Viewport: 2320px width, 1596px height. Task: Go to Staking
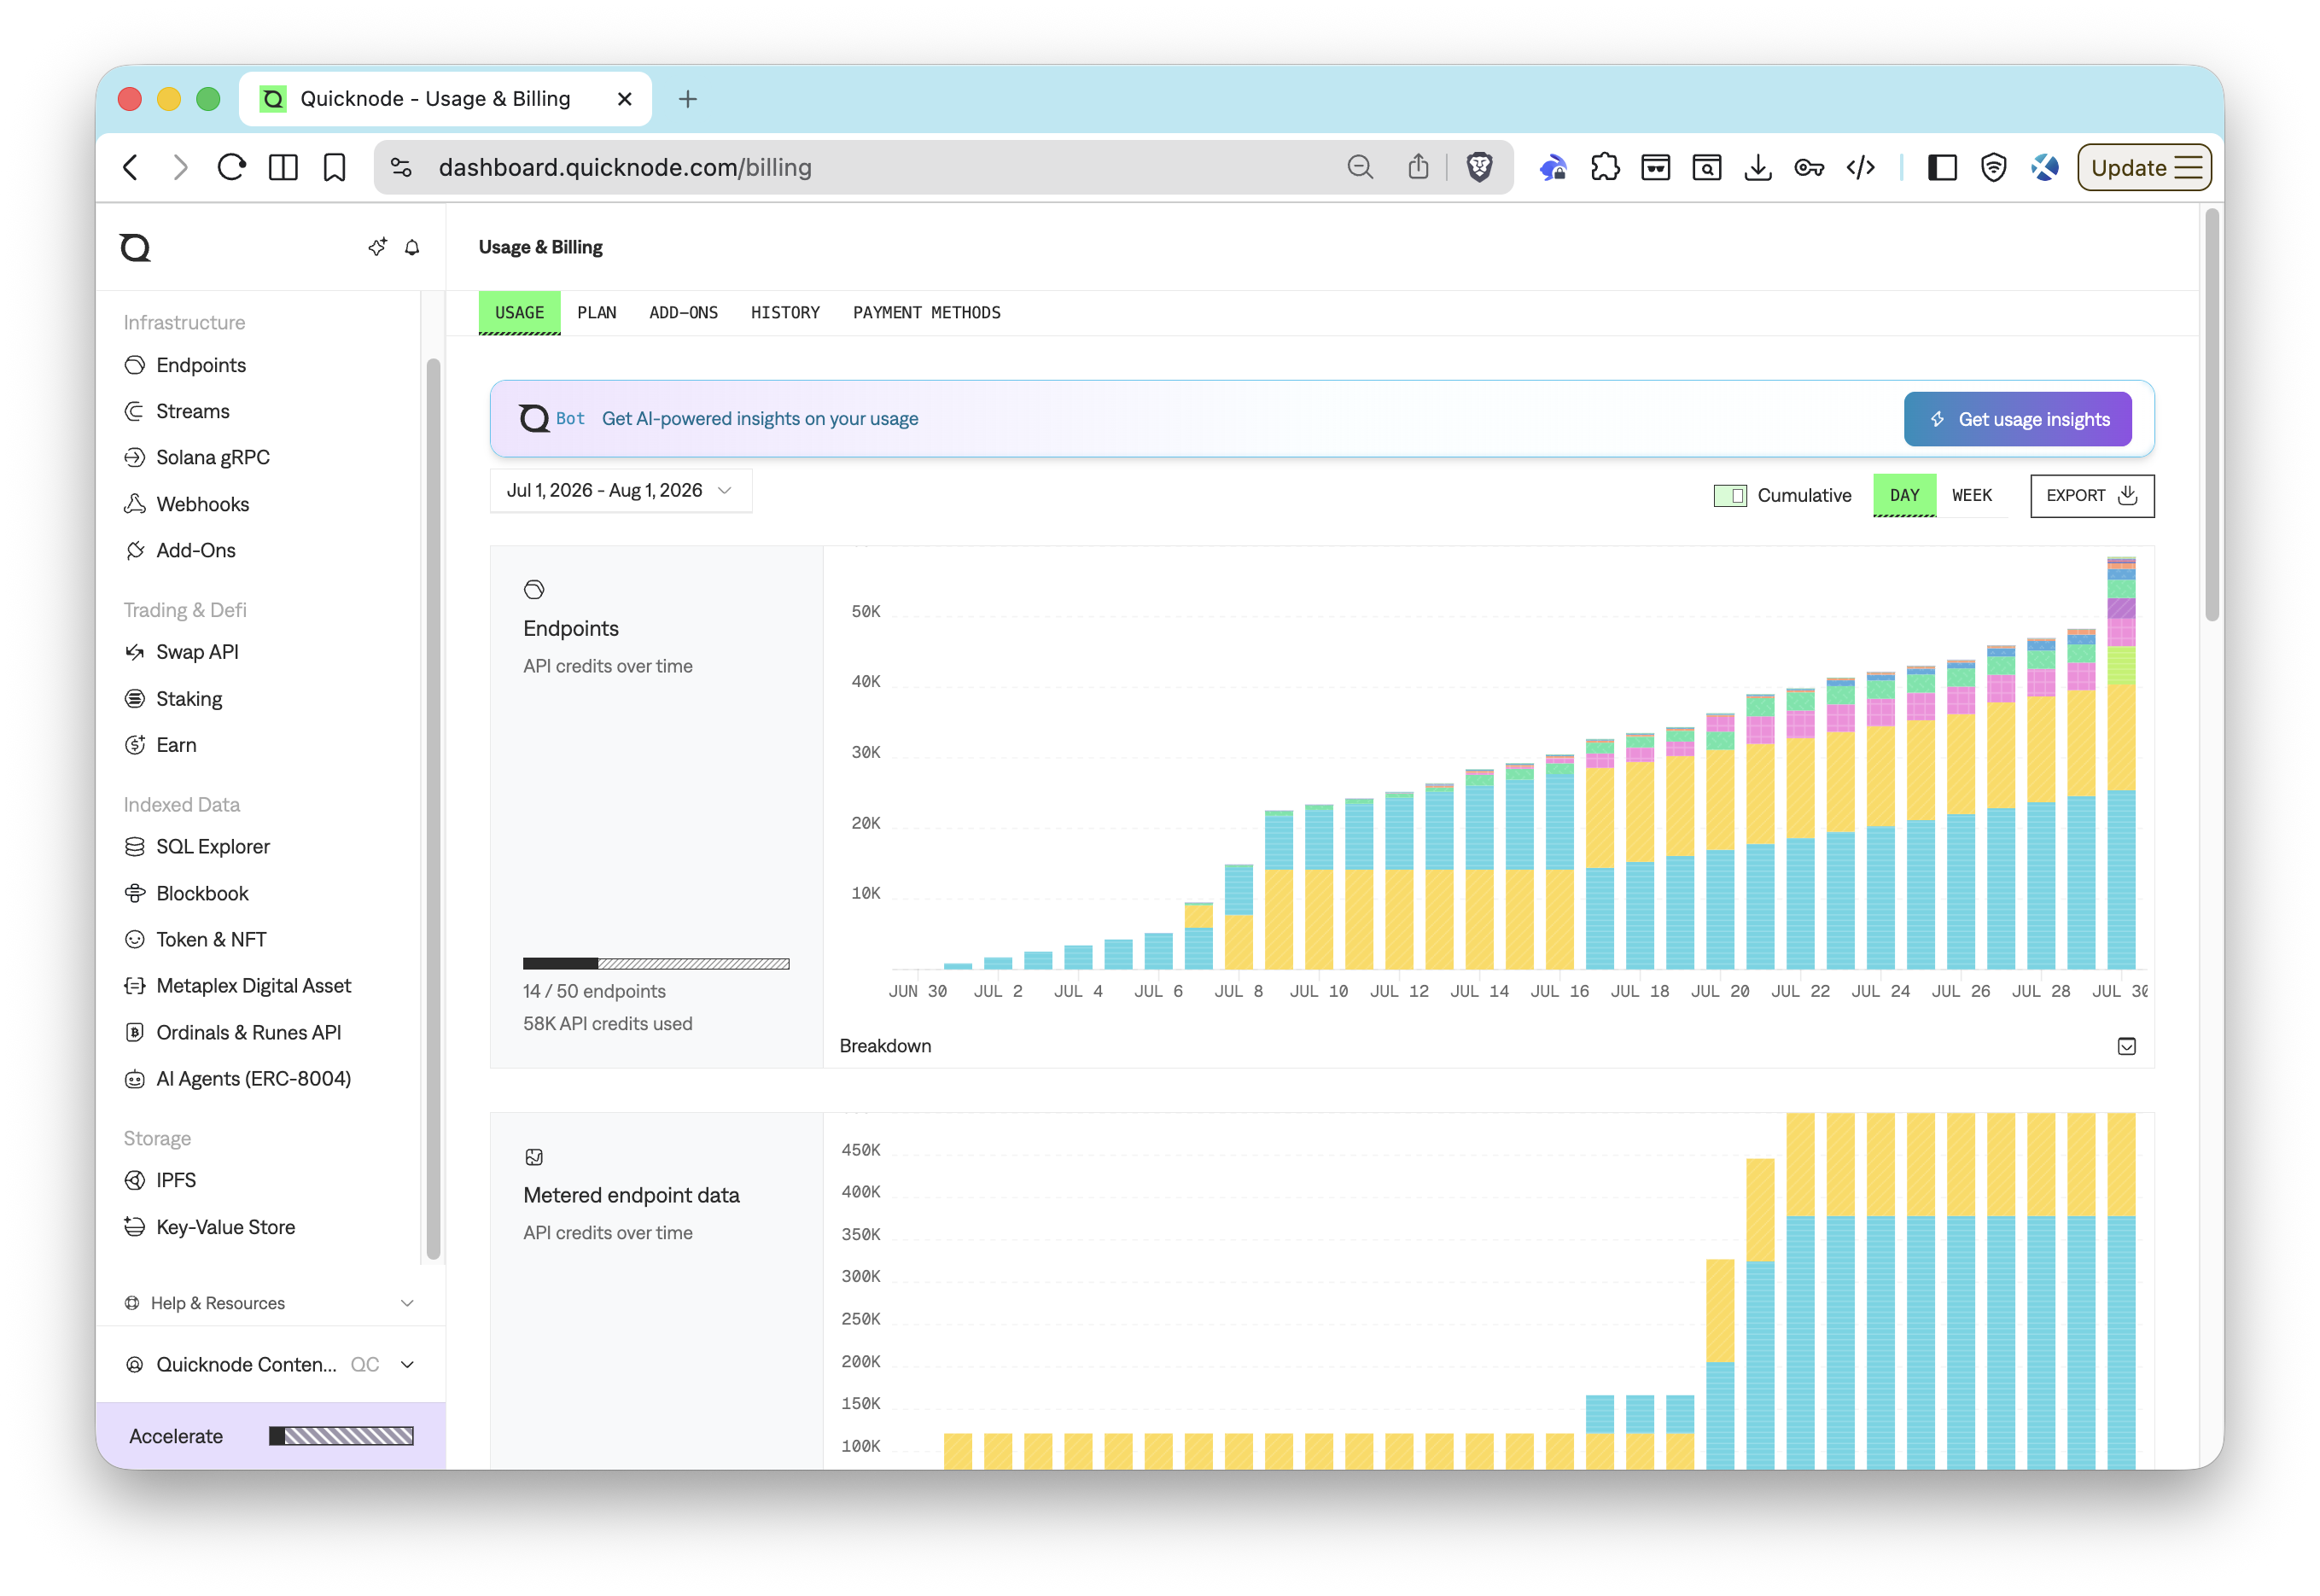coord(189,699)
